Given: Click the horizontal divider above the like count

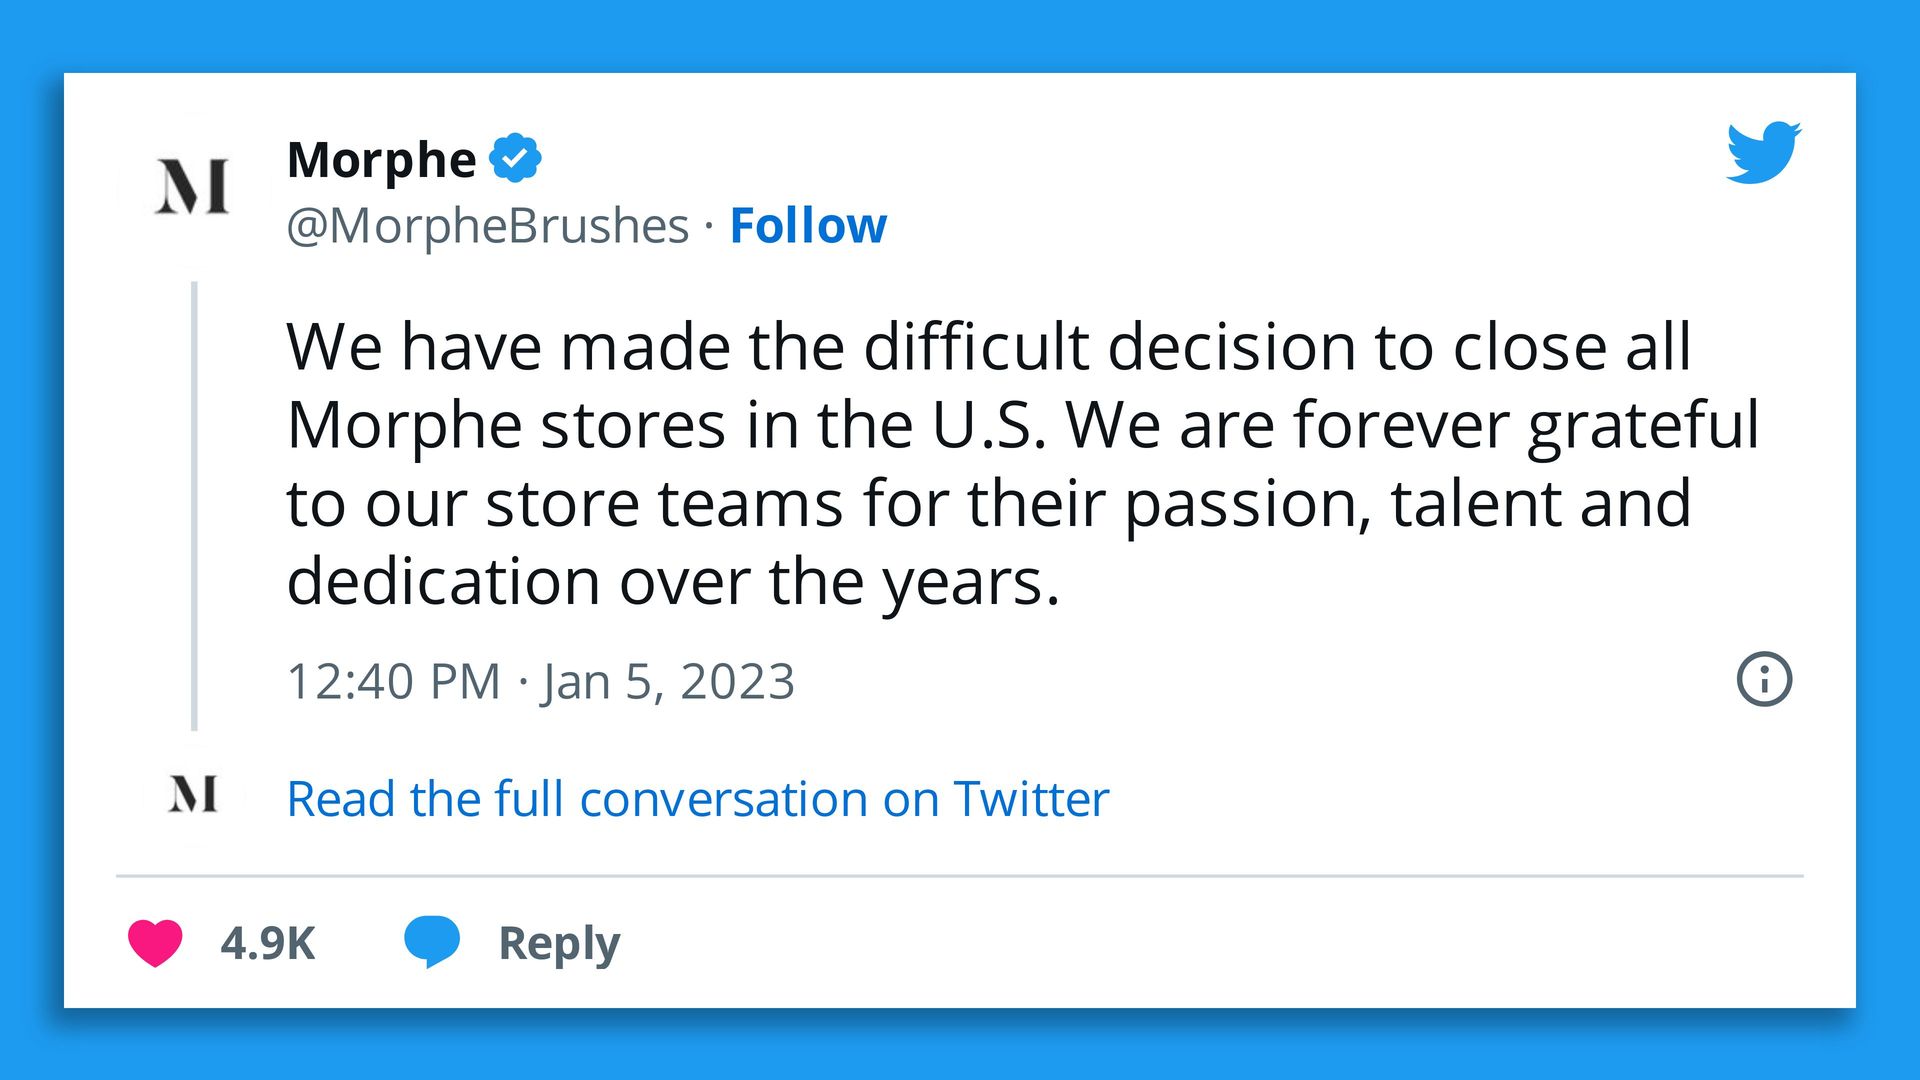Looking at the screenshot, I should (960, 876).
